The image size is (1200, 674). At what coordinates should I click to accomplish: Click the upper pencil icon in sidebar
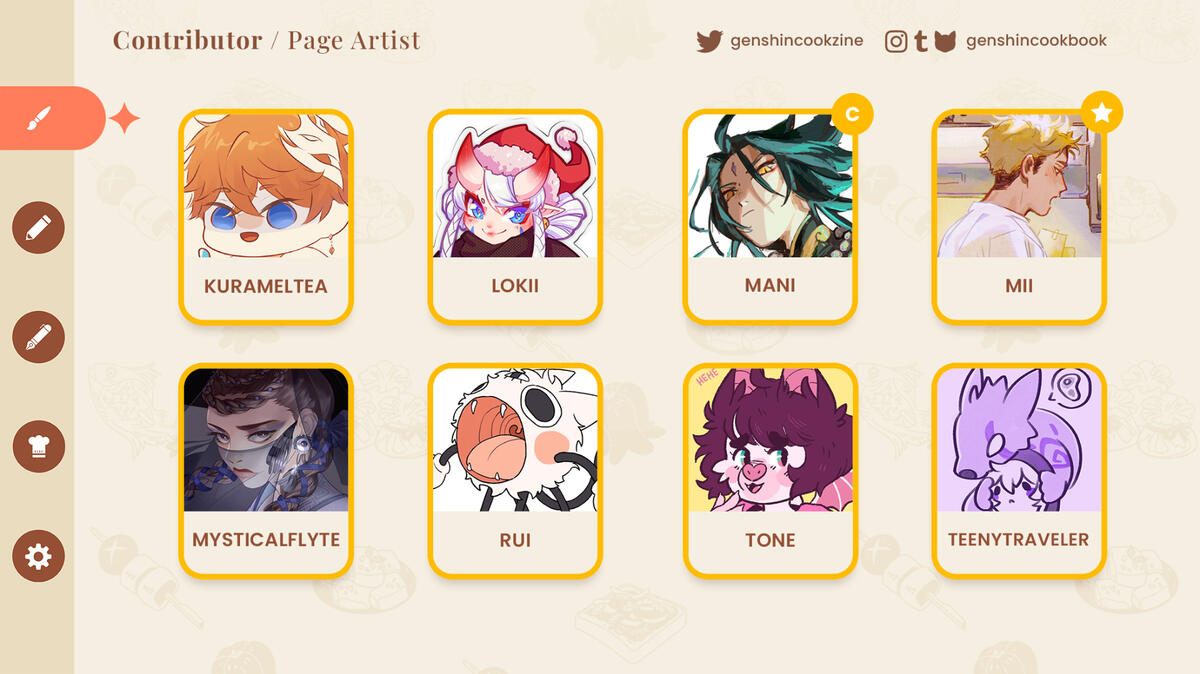[x=38, y=228]
